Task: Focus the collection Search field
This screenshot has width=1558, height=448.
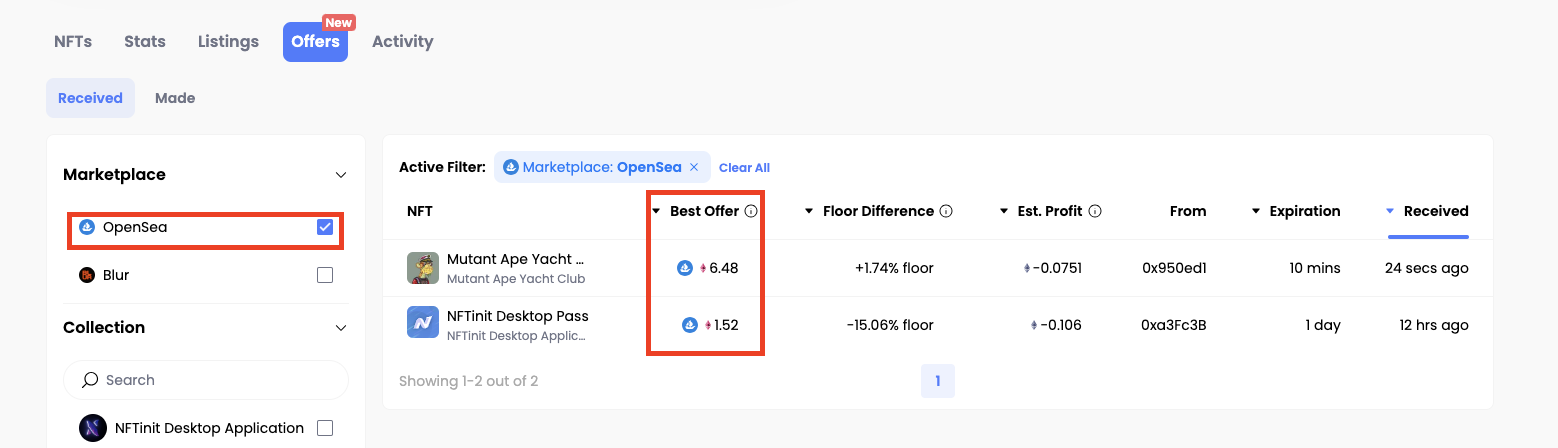Action: pyautogui.click(x=206, y=380)
